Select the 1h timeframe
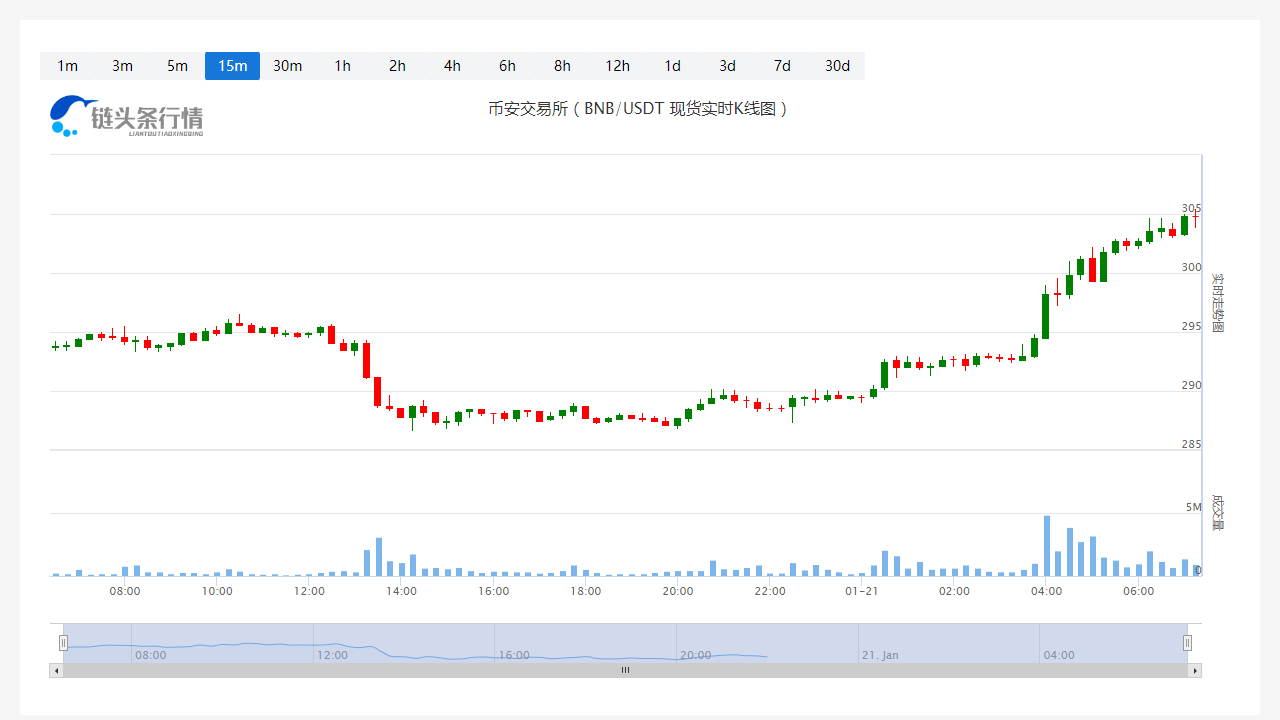 pos(342,66)
